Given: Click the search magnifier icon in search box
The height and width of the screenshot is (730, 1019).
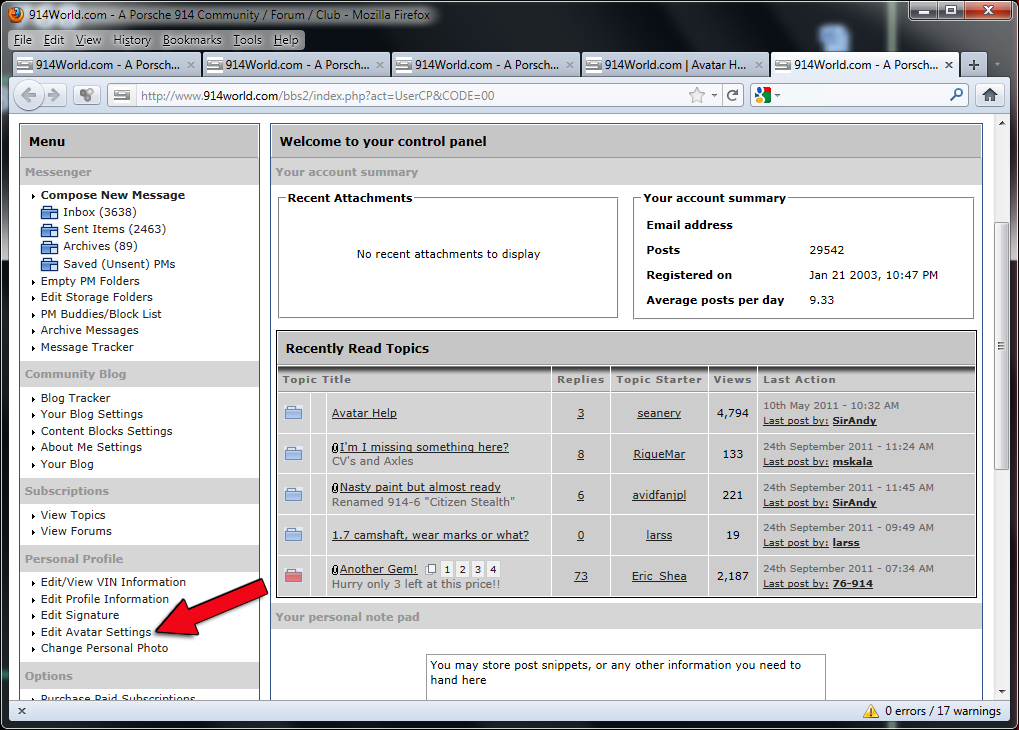Looking at the screenshot, I should [956, 95].
